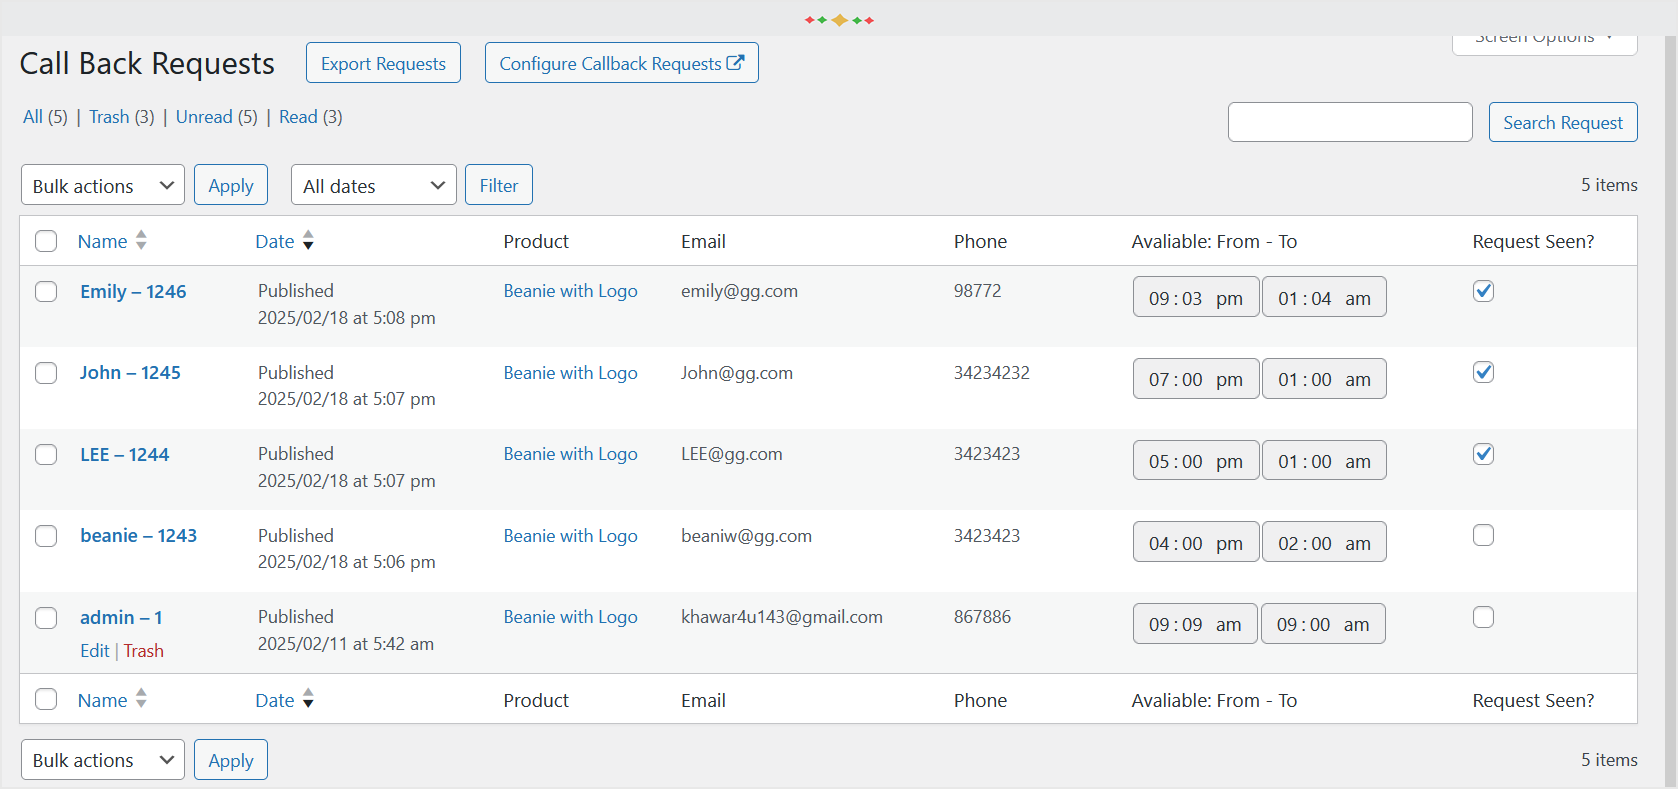Open the Emily – 1246 request
This screenshot has height=789, width=1678.
click(133, 292)
